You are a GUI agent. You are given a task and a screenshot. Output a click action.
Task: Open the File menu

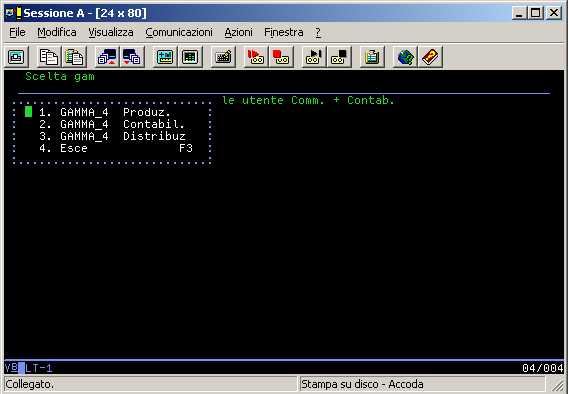pyautogui.click(x=17, y=32)
